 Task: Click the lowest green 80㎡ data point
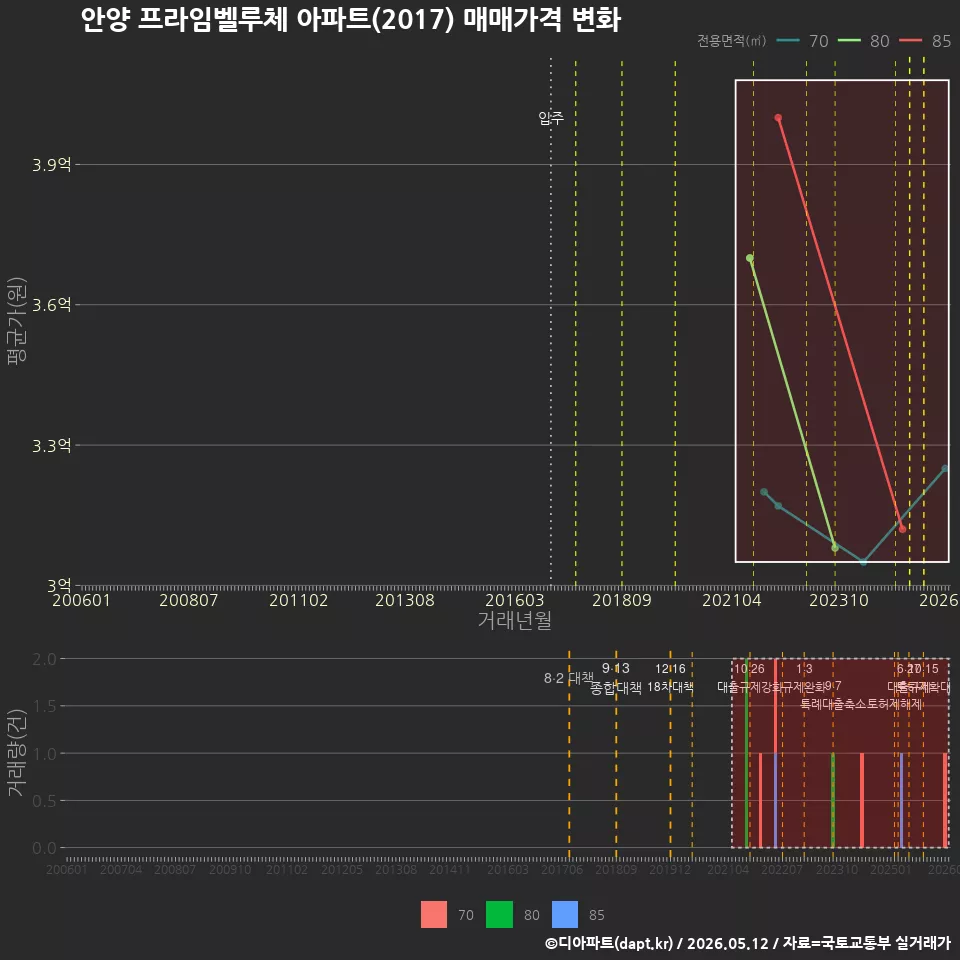(834, 548)
